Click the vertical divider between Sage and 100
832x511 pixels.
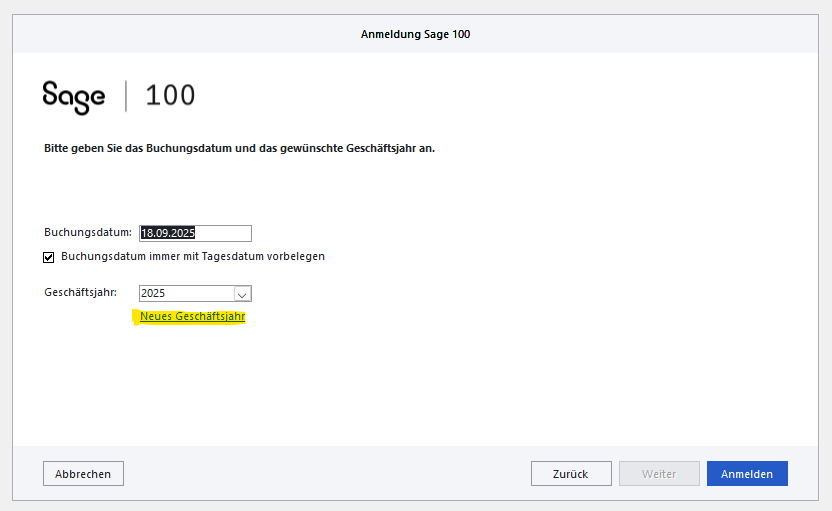click(x=126, y=96)
